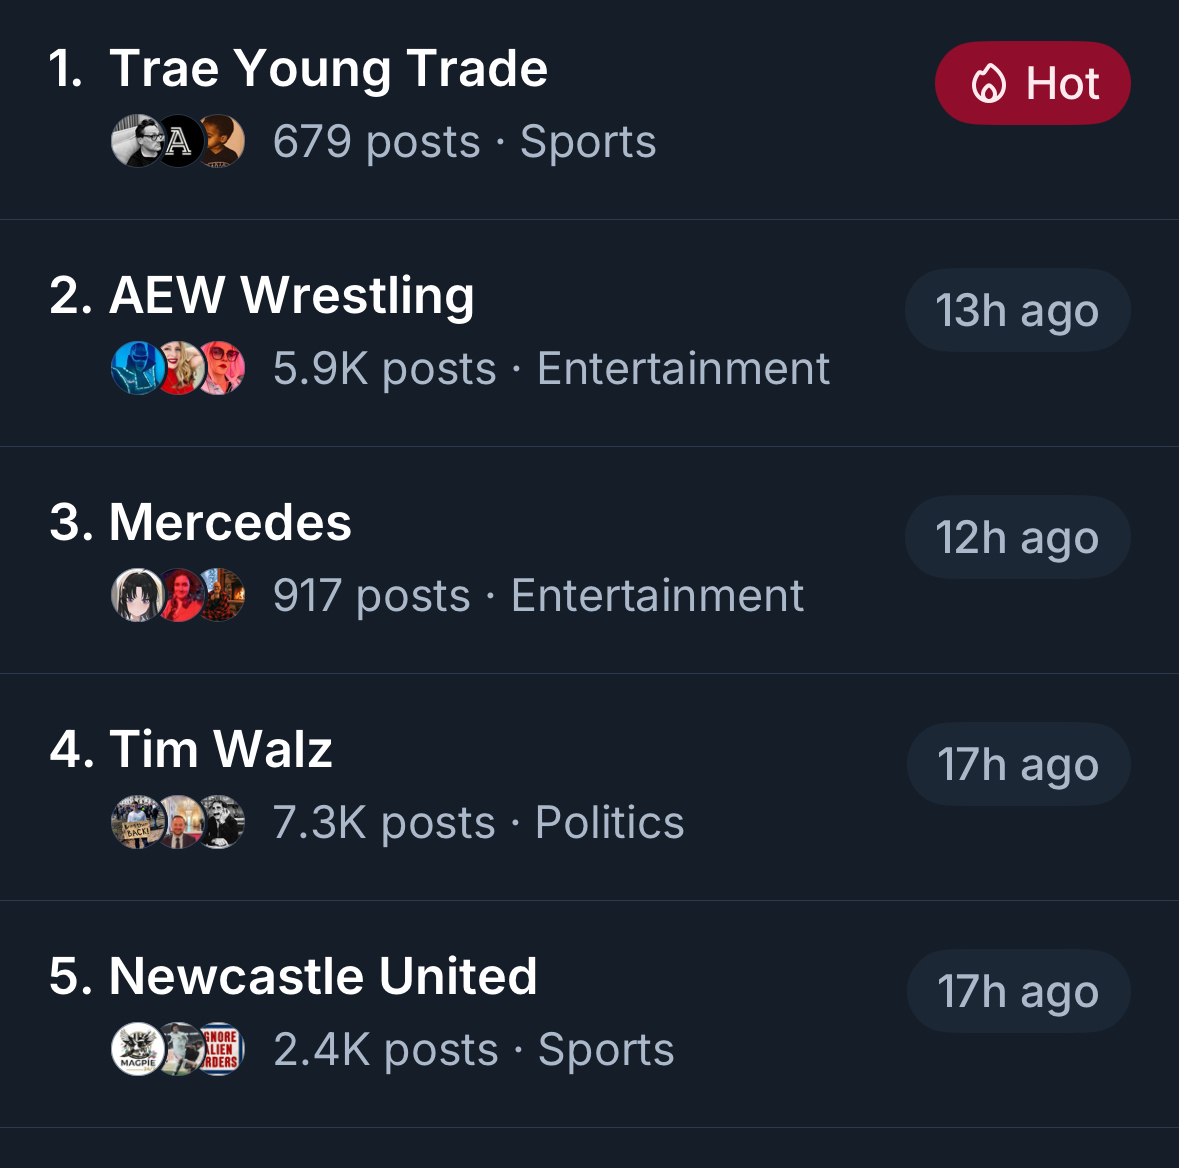View the Tim Walz trending topic

pyautogui.click(x=220, y=749)
